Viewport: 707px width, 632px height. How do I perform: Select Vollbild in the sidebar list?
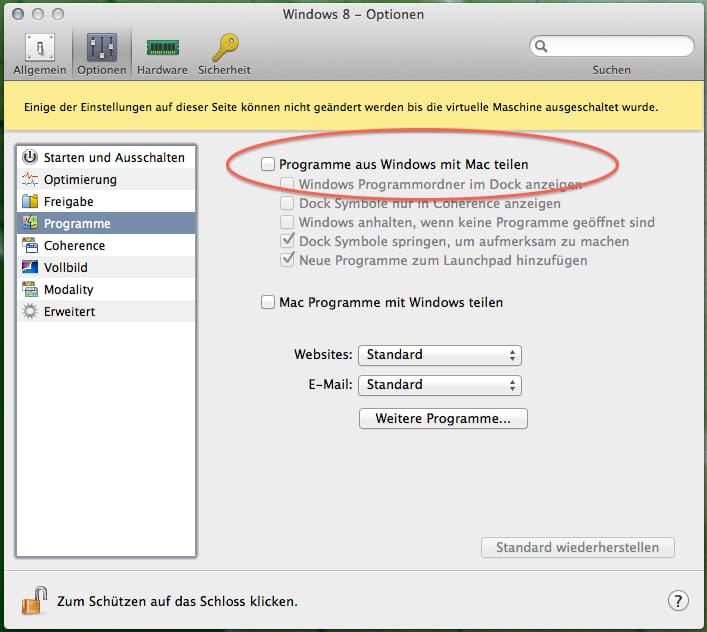coord(67,268)
